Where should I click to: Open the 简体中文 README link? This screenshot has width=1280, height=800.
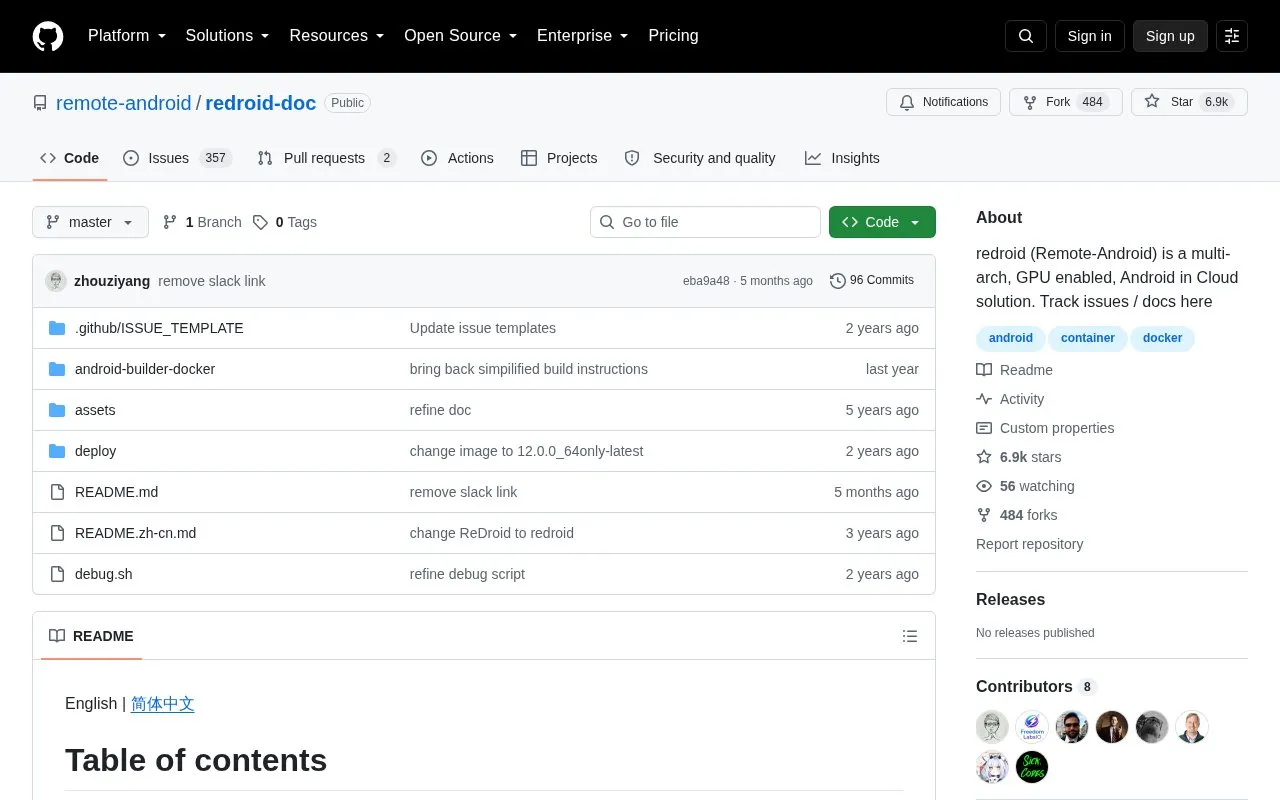click(163, 704)
